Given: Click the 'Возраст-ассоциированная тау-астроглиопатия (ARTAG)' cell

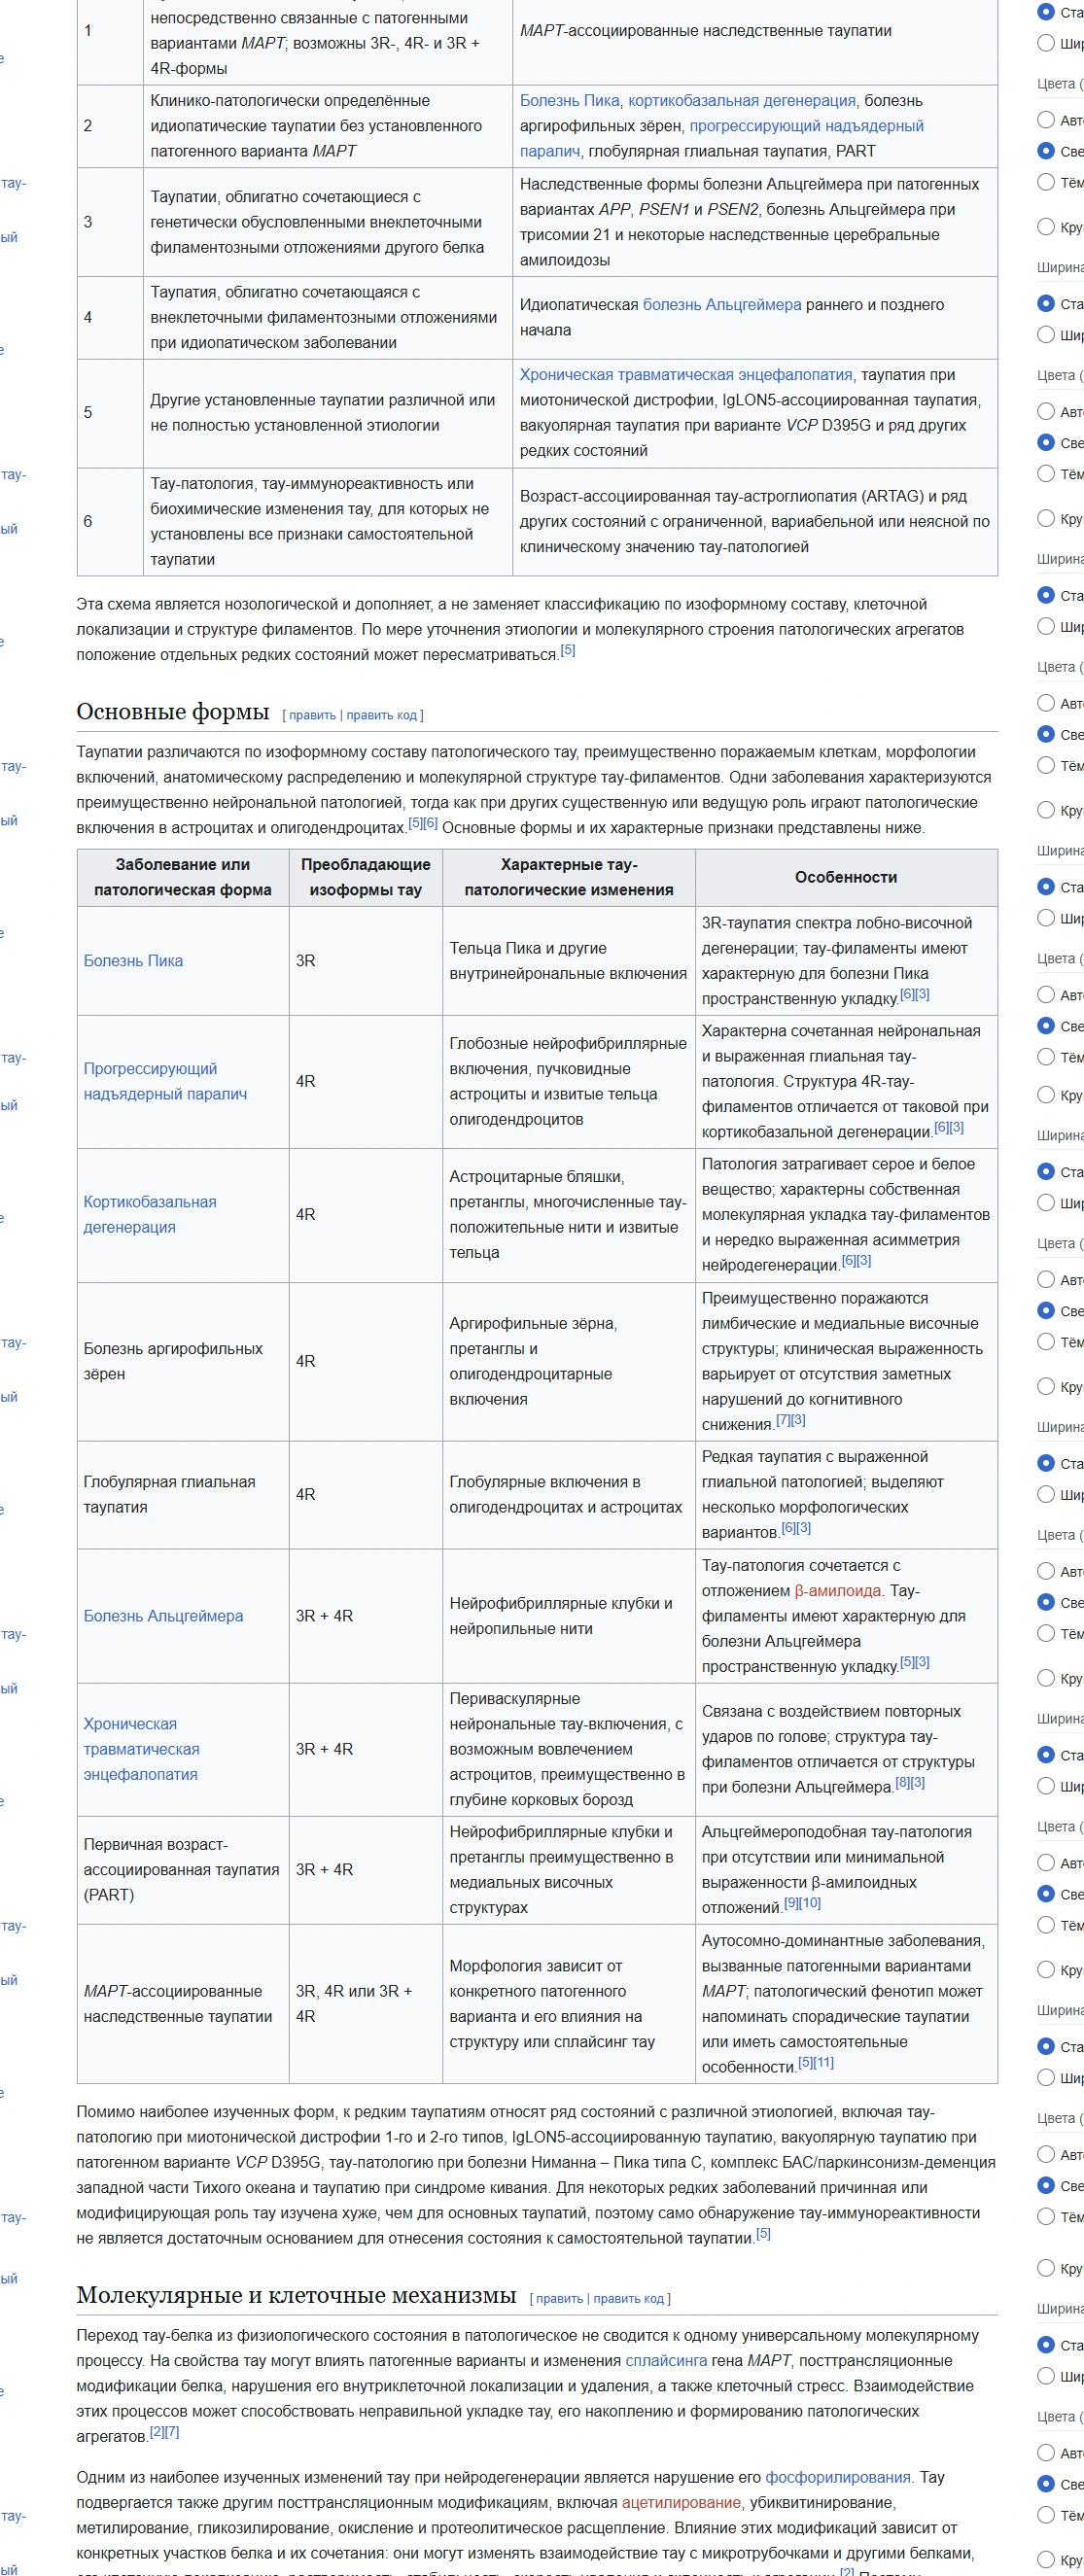Looking at the screenshot, I should 755,522.
